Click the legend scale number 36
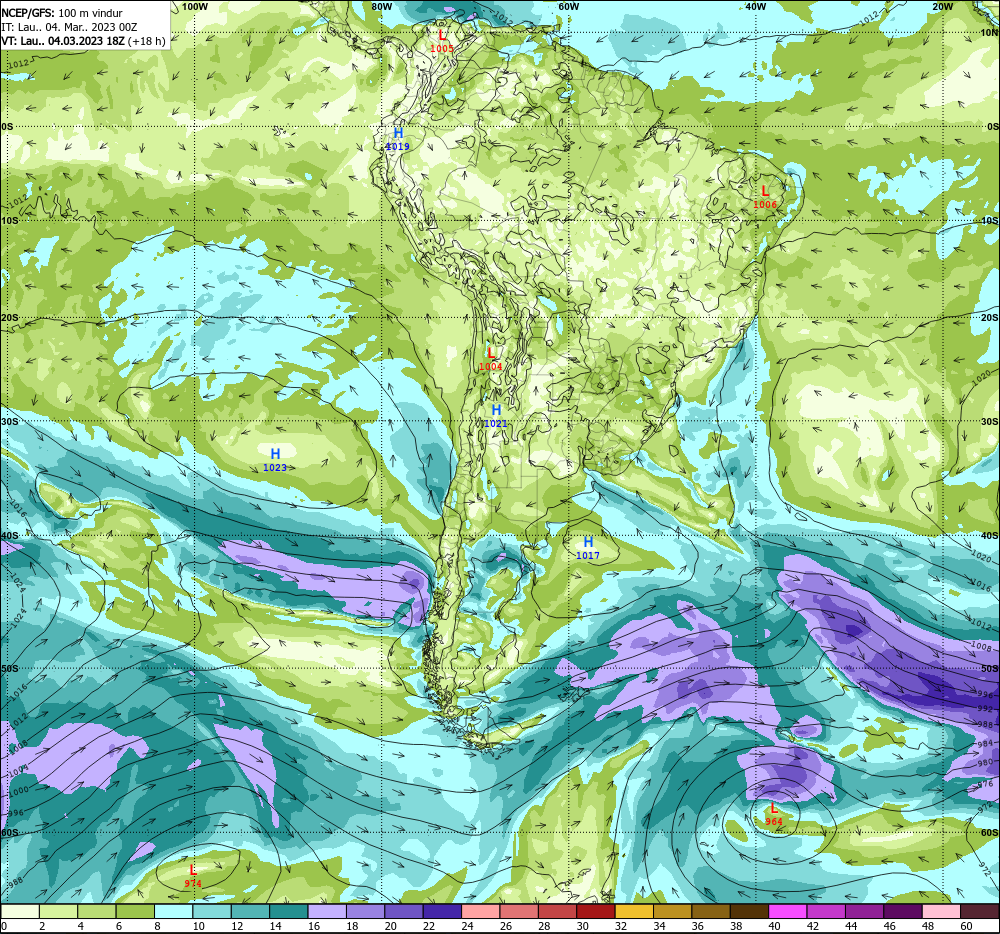1000x934 pixels. (698, 926)
